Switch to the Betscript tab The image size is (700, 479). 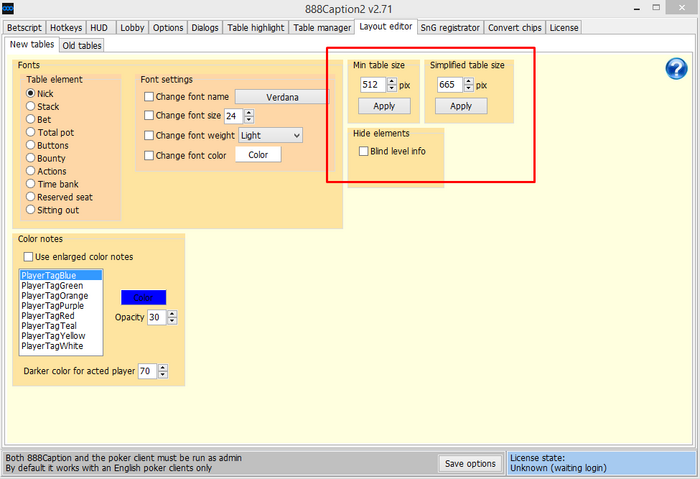coord(24,28)
